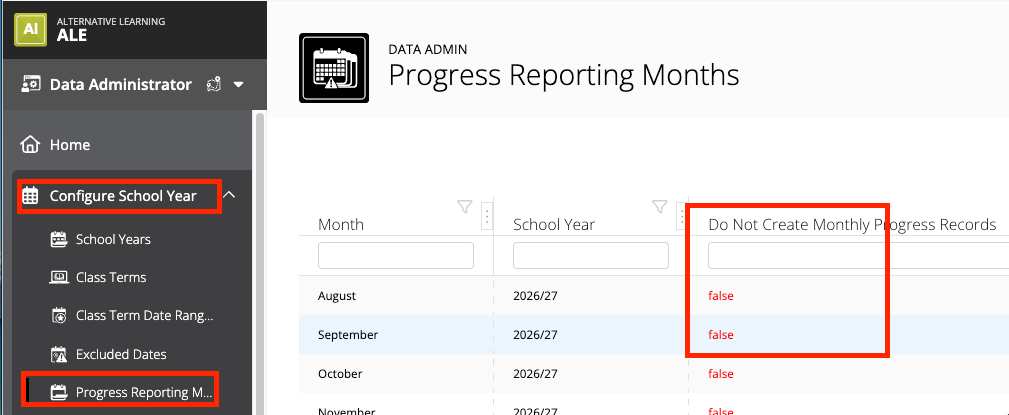Image resolution: width=1009 pixels, height=415 pixels.
Task: Click the ALE logo icon
Action: click(30, 30)
